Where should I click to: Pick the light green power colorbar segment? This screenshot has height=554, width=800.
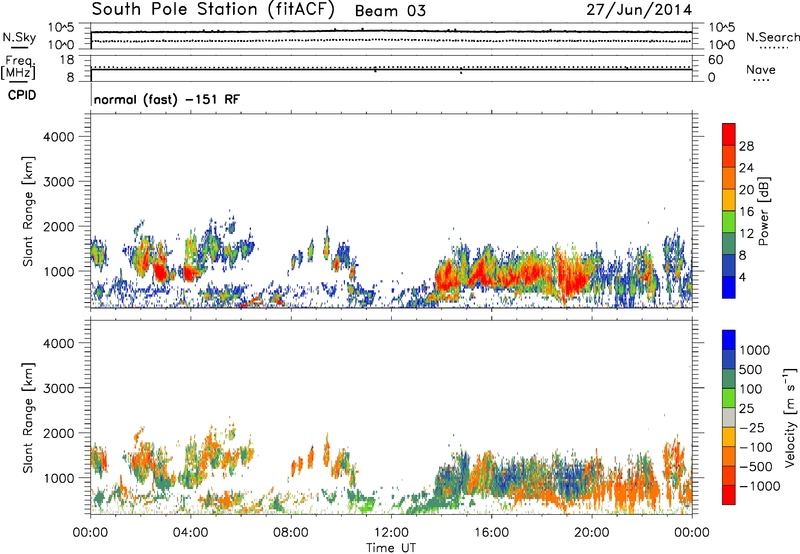(x=729, y=222)
